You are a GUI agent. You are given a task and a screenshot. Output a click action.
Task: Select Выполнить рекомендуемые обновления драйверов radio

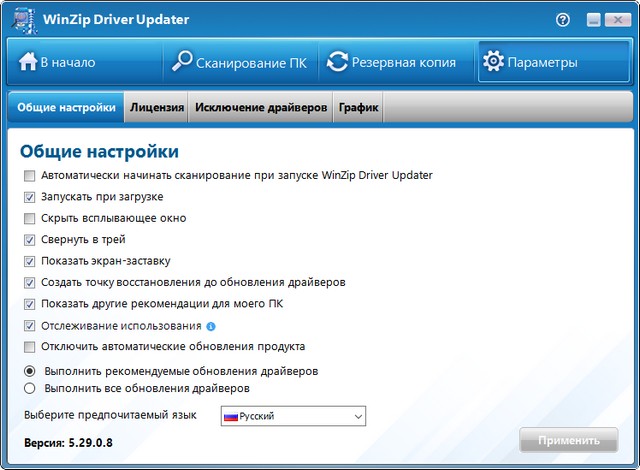click(x=29, y=371)
